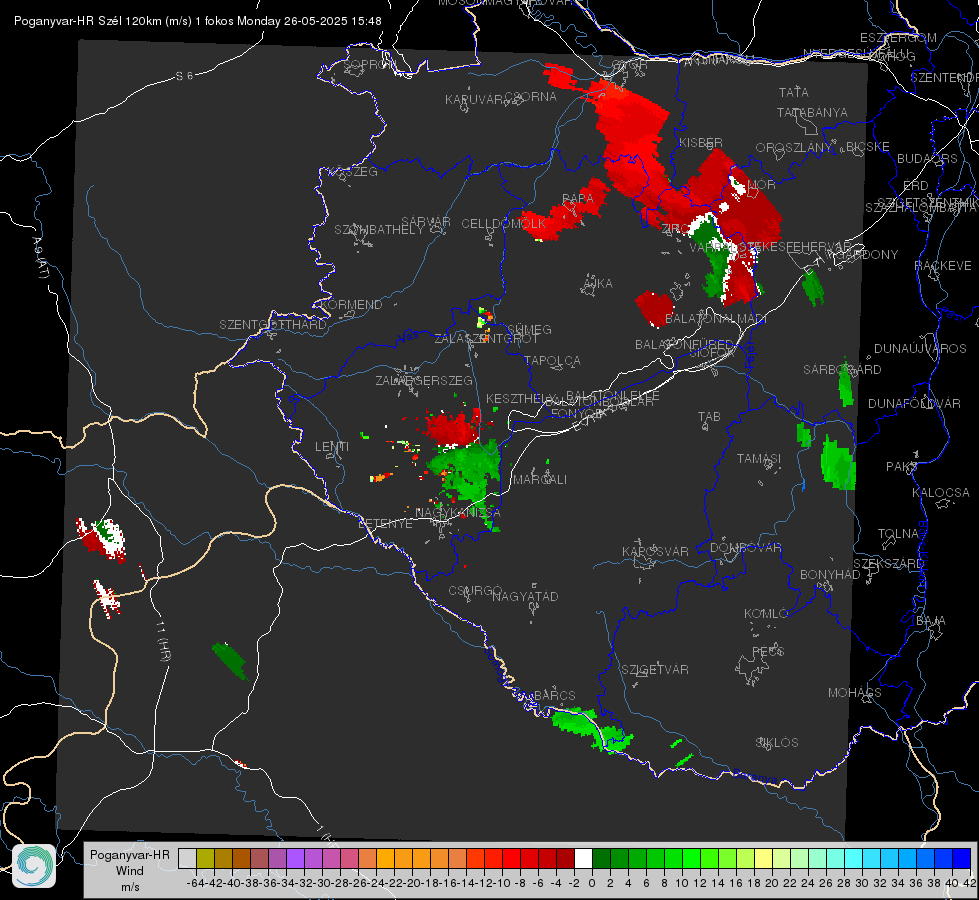
Task: Select the LENTI city label
Action: coord(332,447)
